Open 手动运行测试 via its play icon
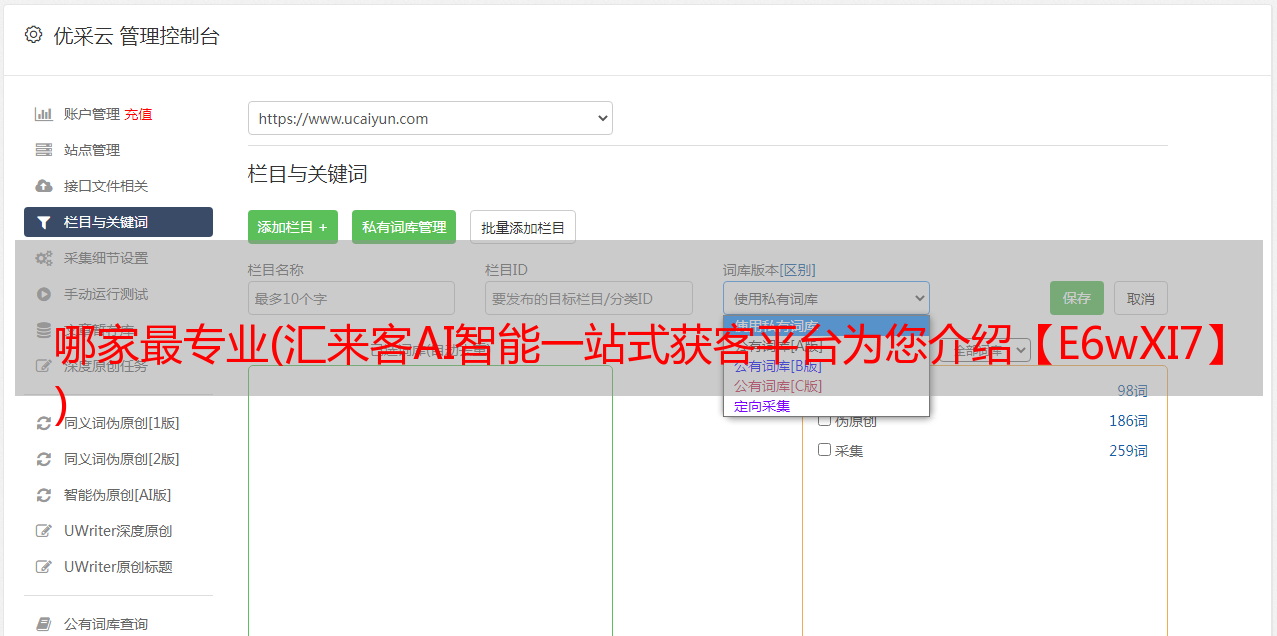 click(44, 294)
